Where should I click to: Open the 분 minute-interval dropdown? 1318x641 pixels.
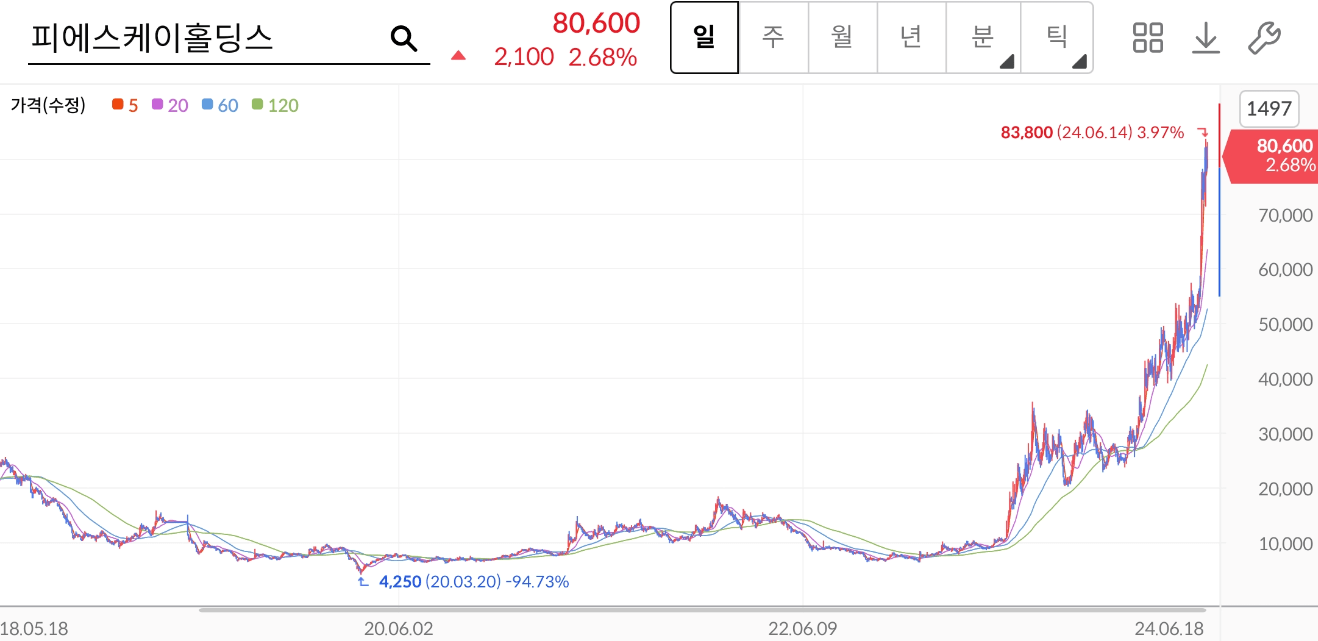click(x=981, y=37)
